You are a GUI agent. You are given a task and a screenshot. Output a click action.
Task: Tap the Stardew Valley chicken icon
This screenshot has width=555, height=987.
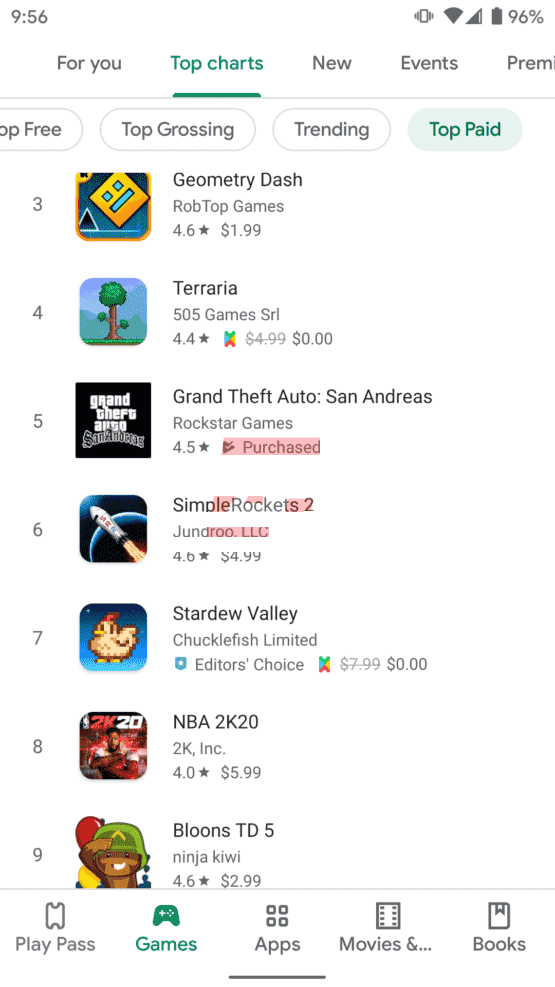point(113,637)
